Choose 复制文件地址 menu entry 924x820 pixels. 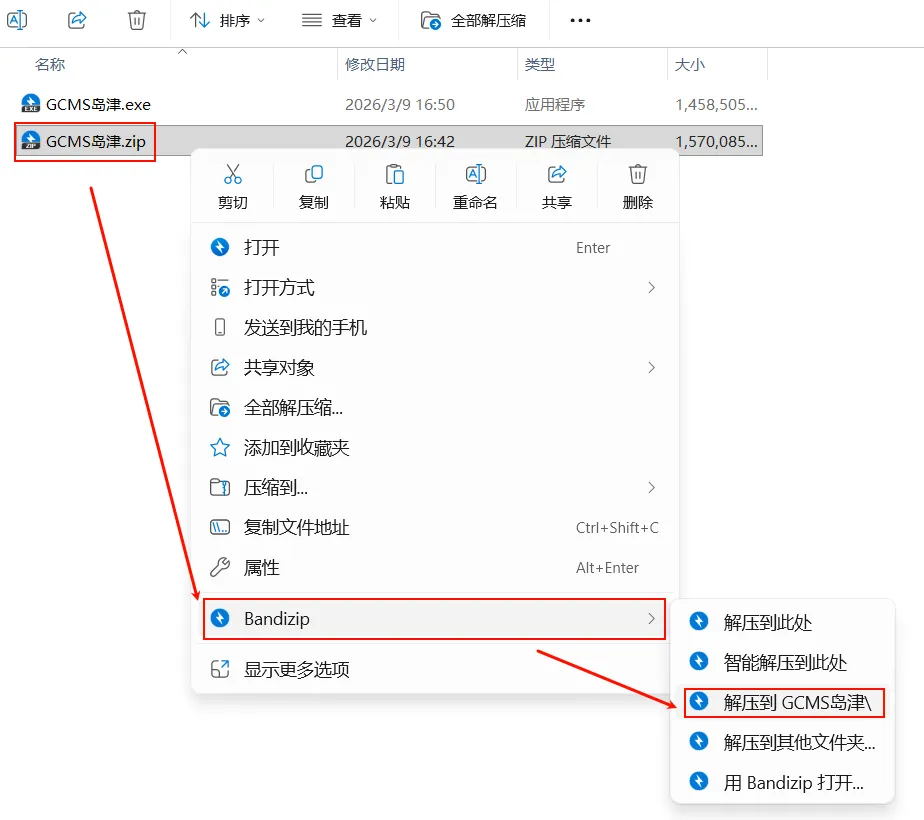pos(435,528)
